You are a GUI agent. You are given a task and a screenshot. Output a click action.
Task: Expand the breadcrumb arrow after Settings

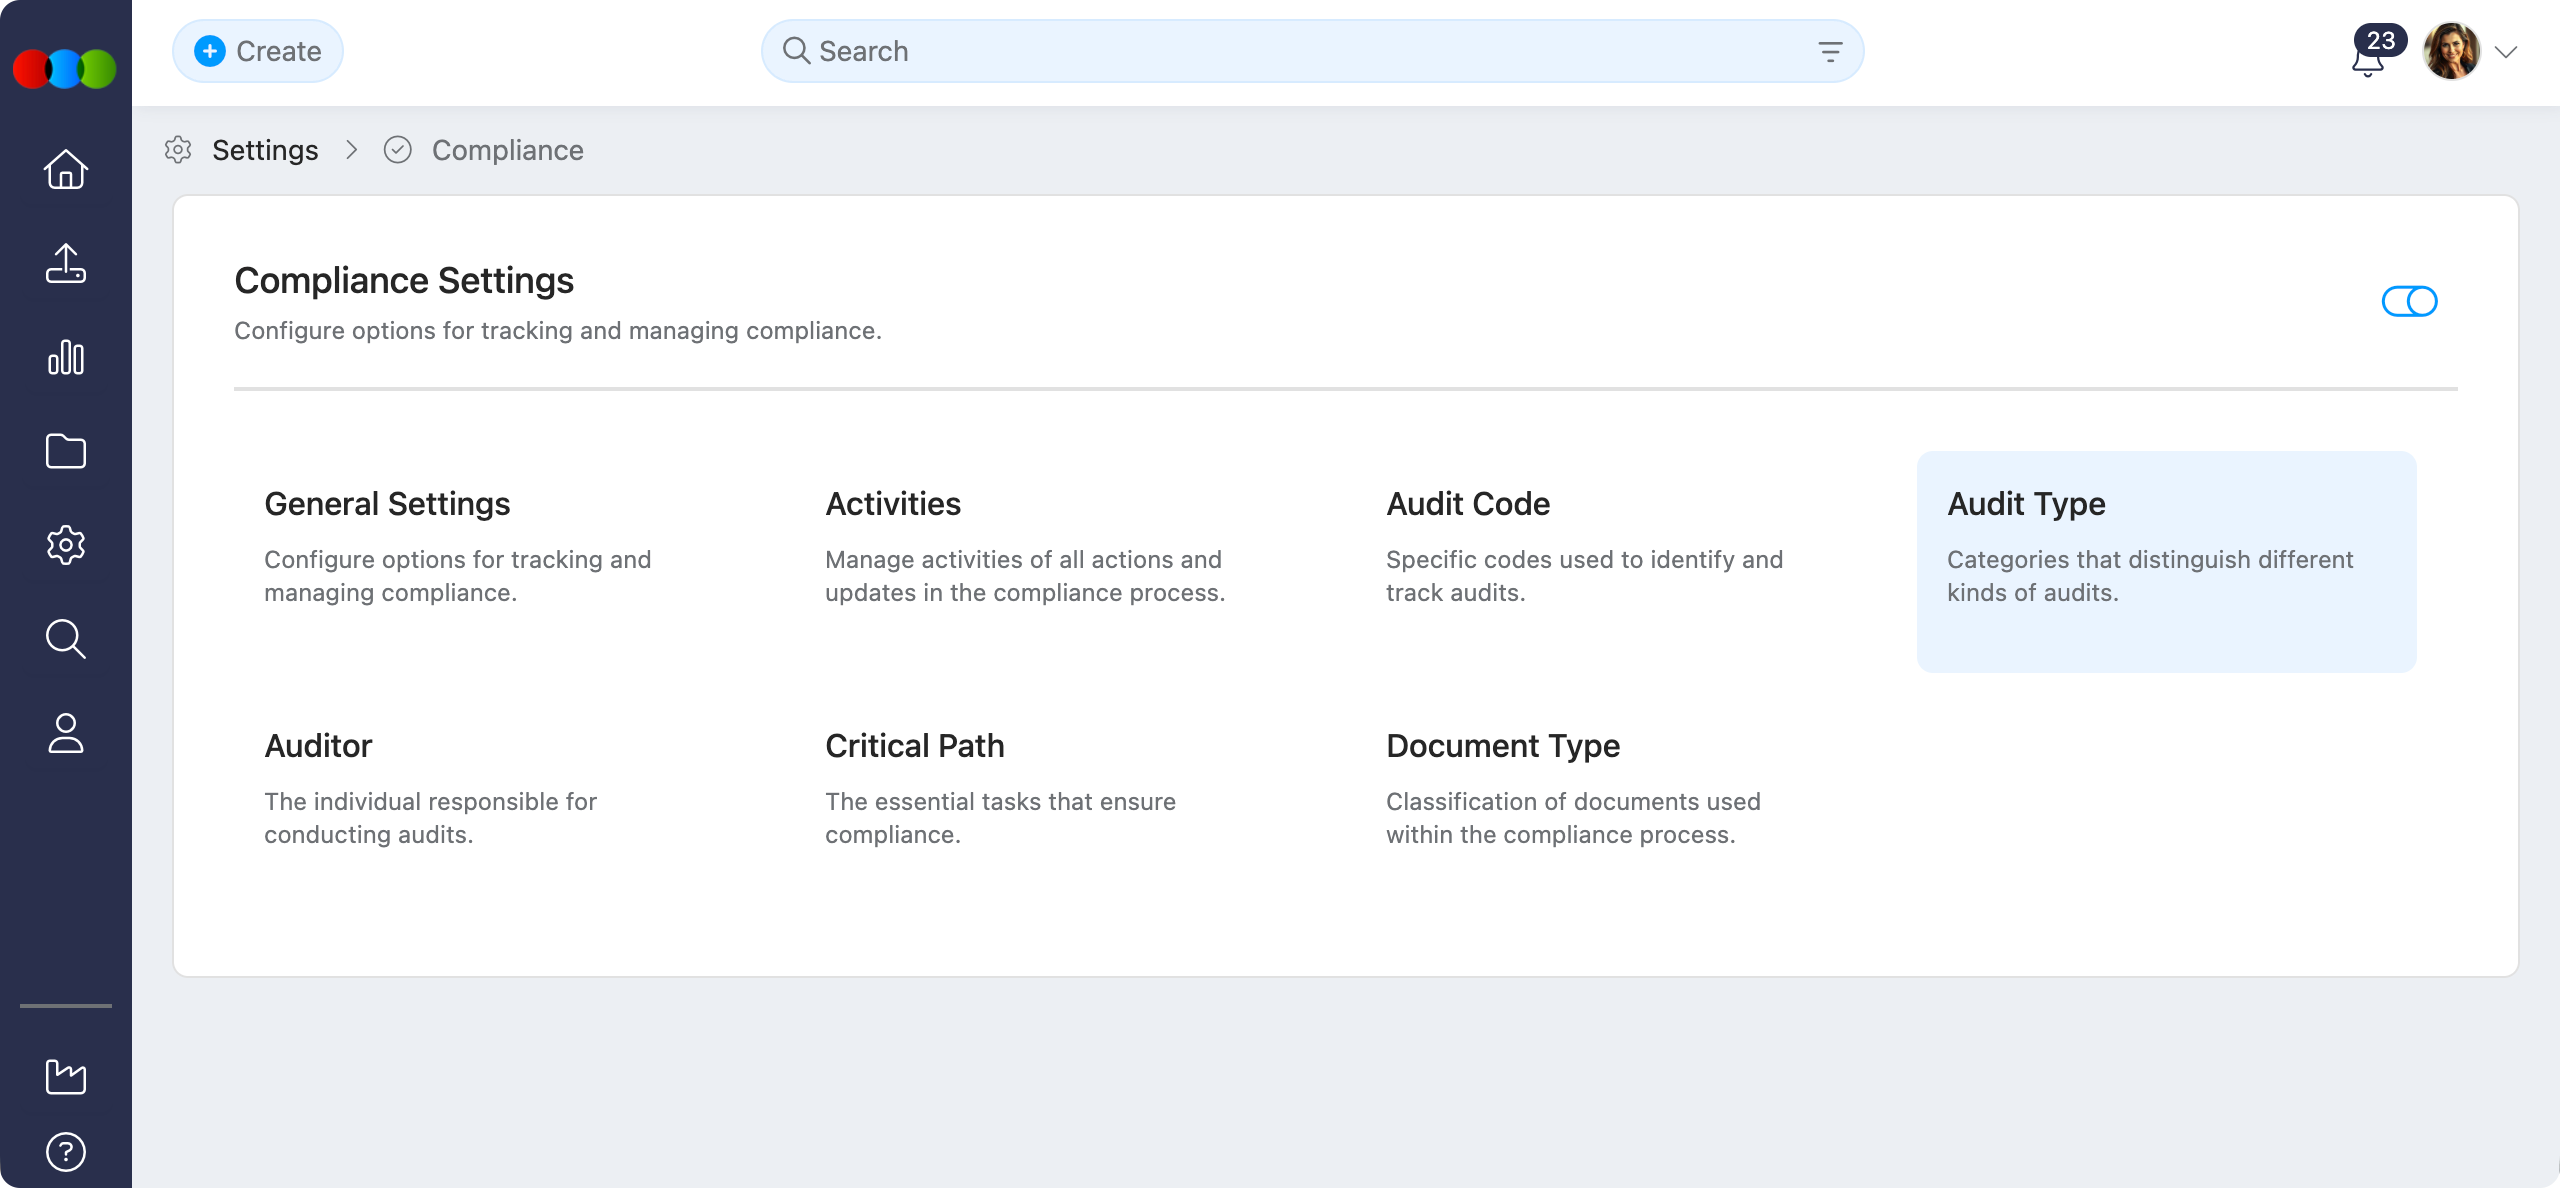(x=352, y=149)
